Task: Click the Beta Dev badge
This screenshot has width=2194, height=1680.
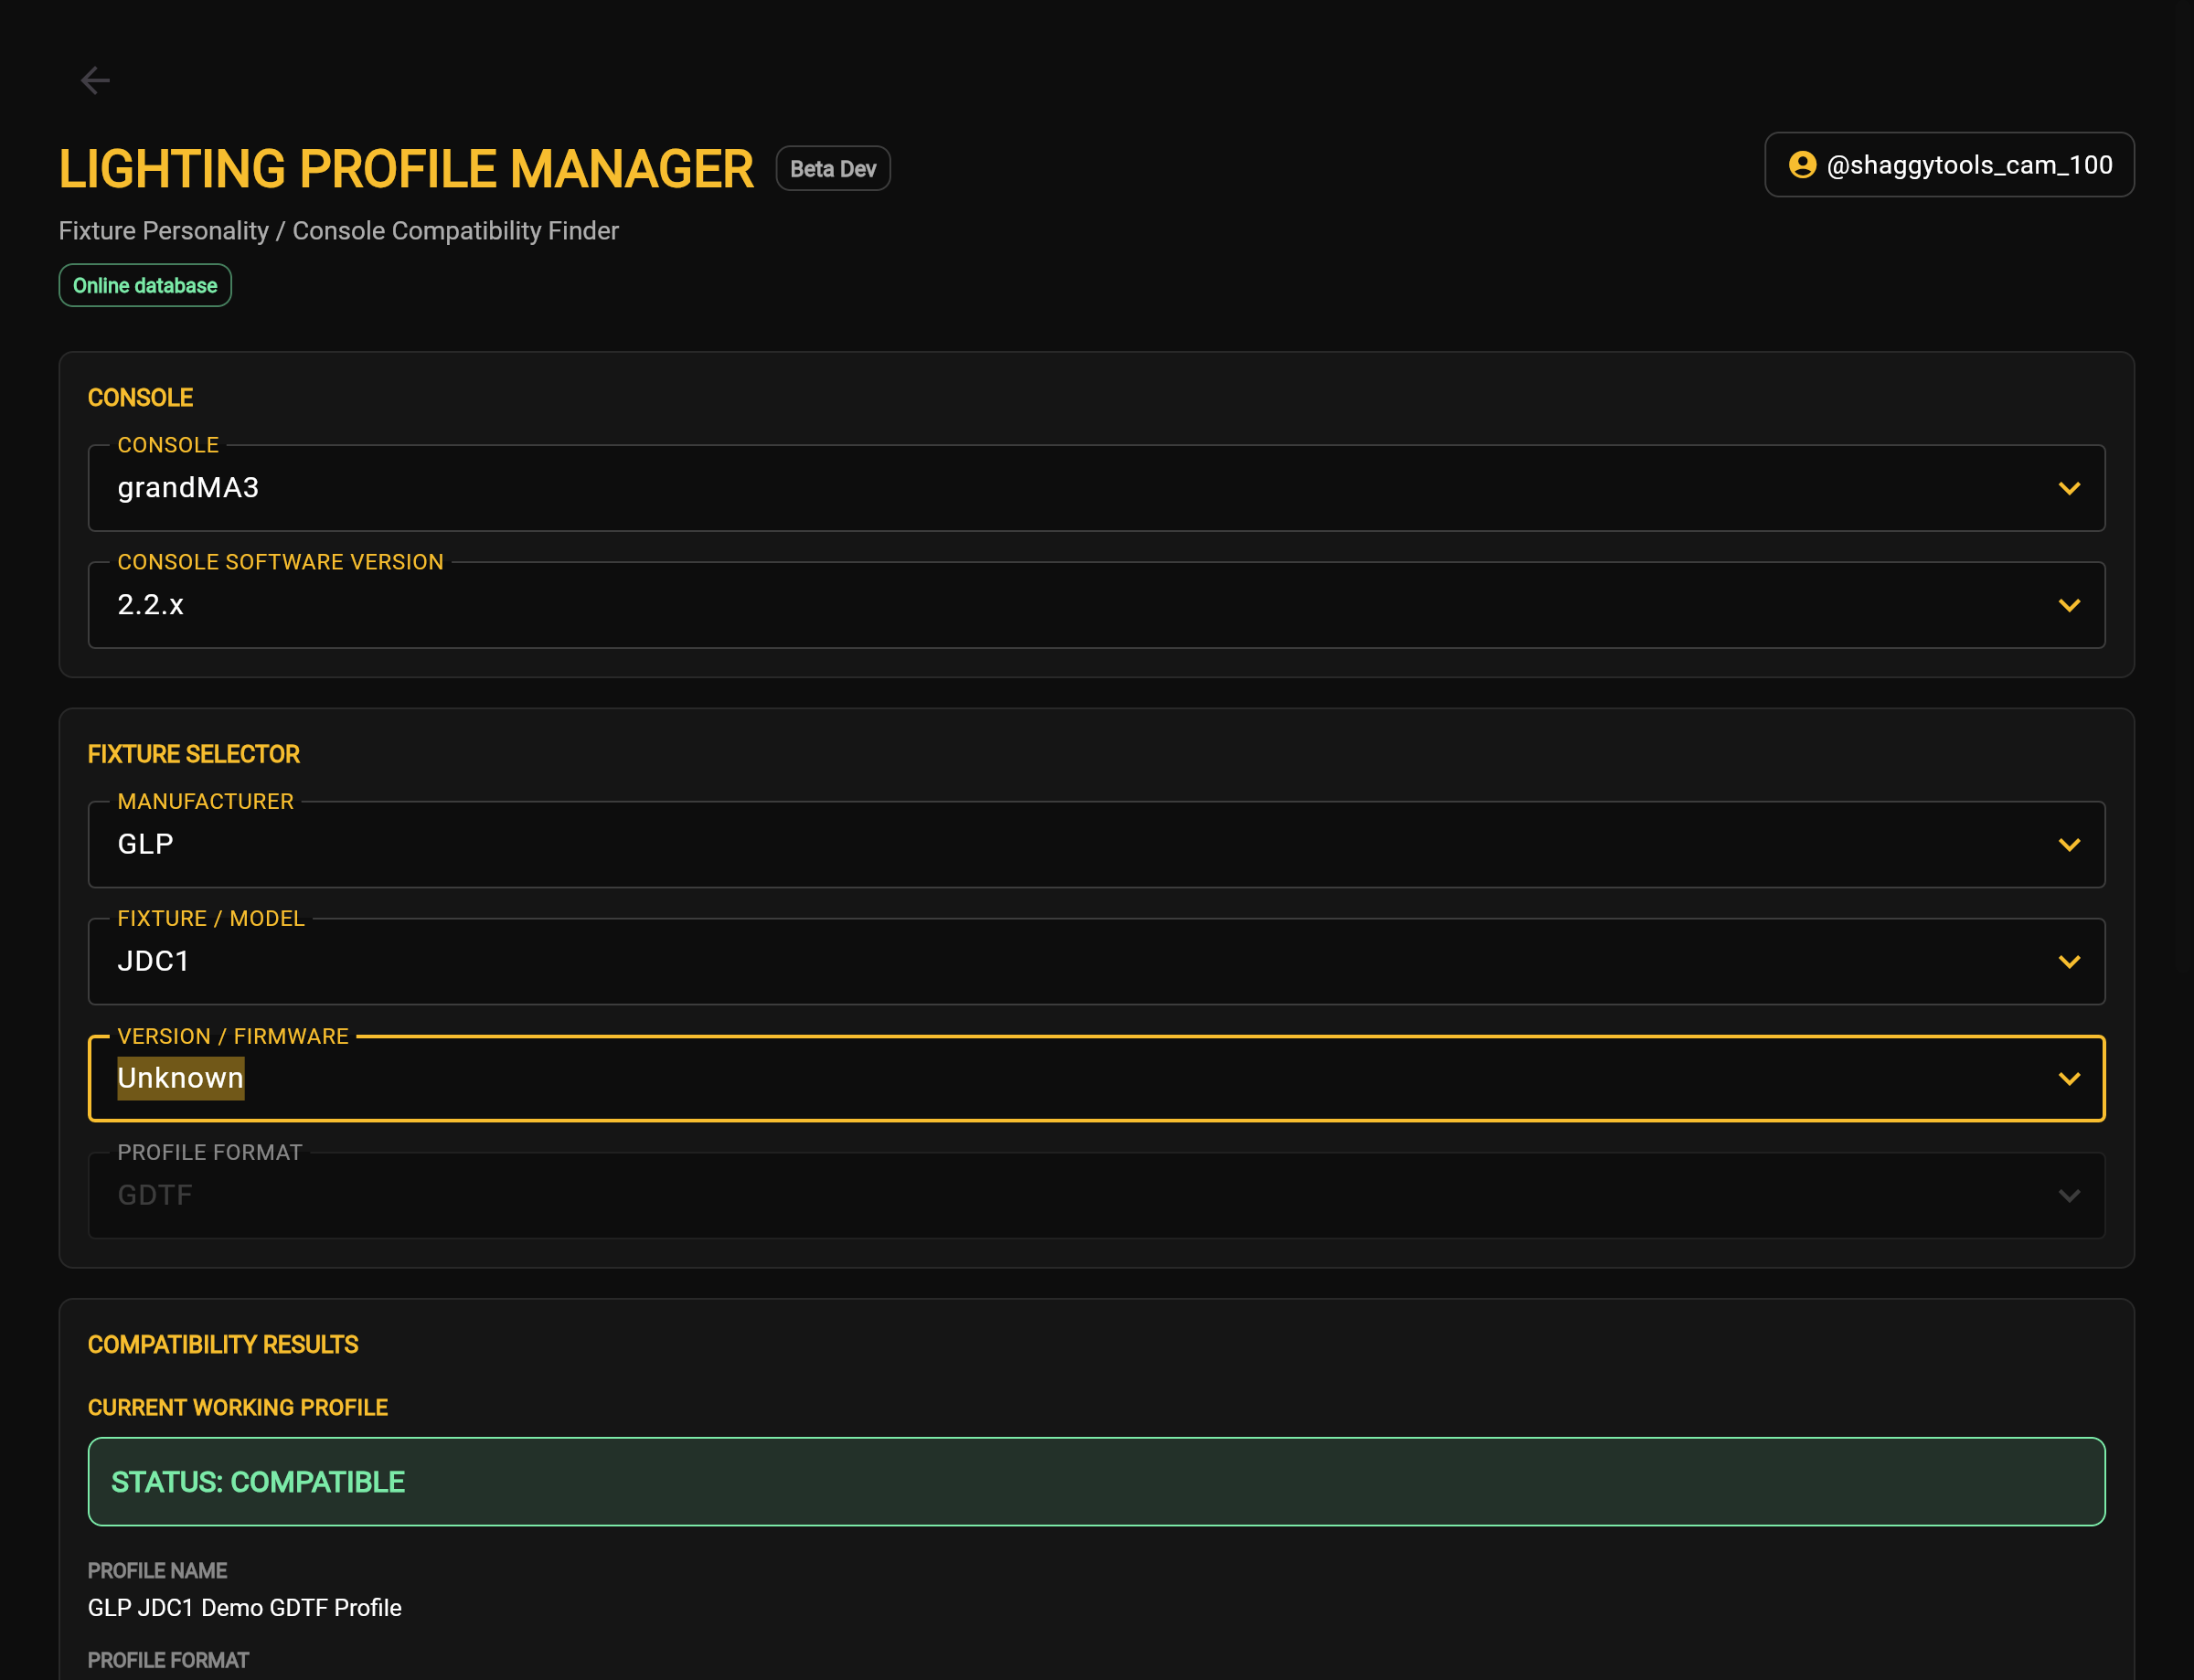Action: point(833,169)
